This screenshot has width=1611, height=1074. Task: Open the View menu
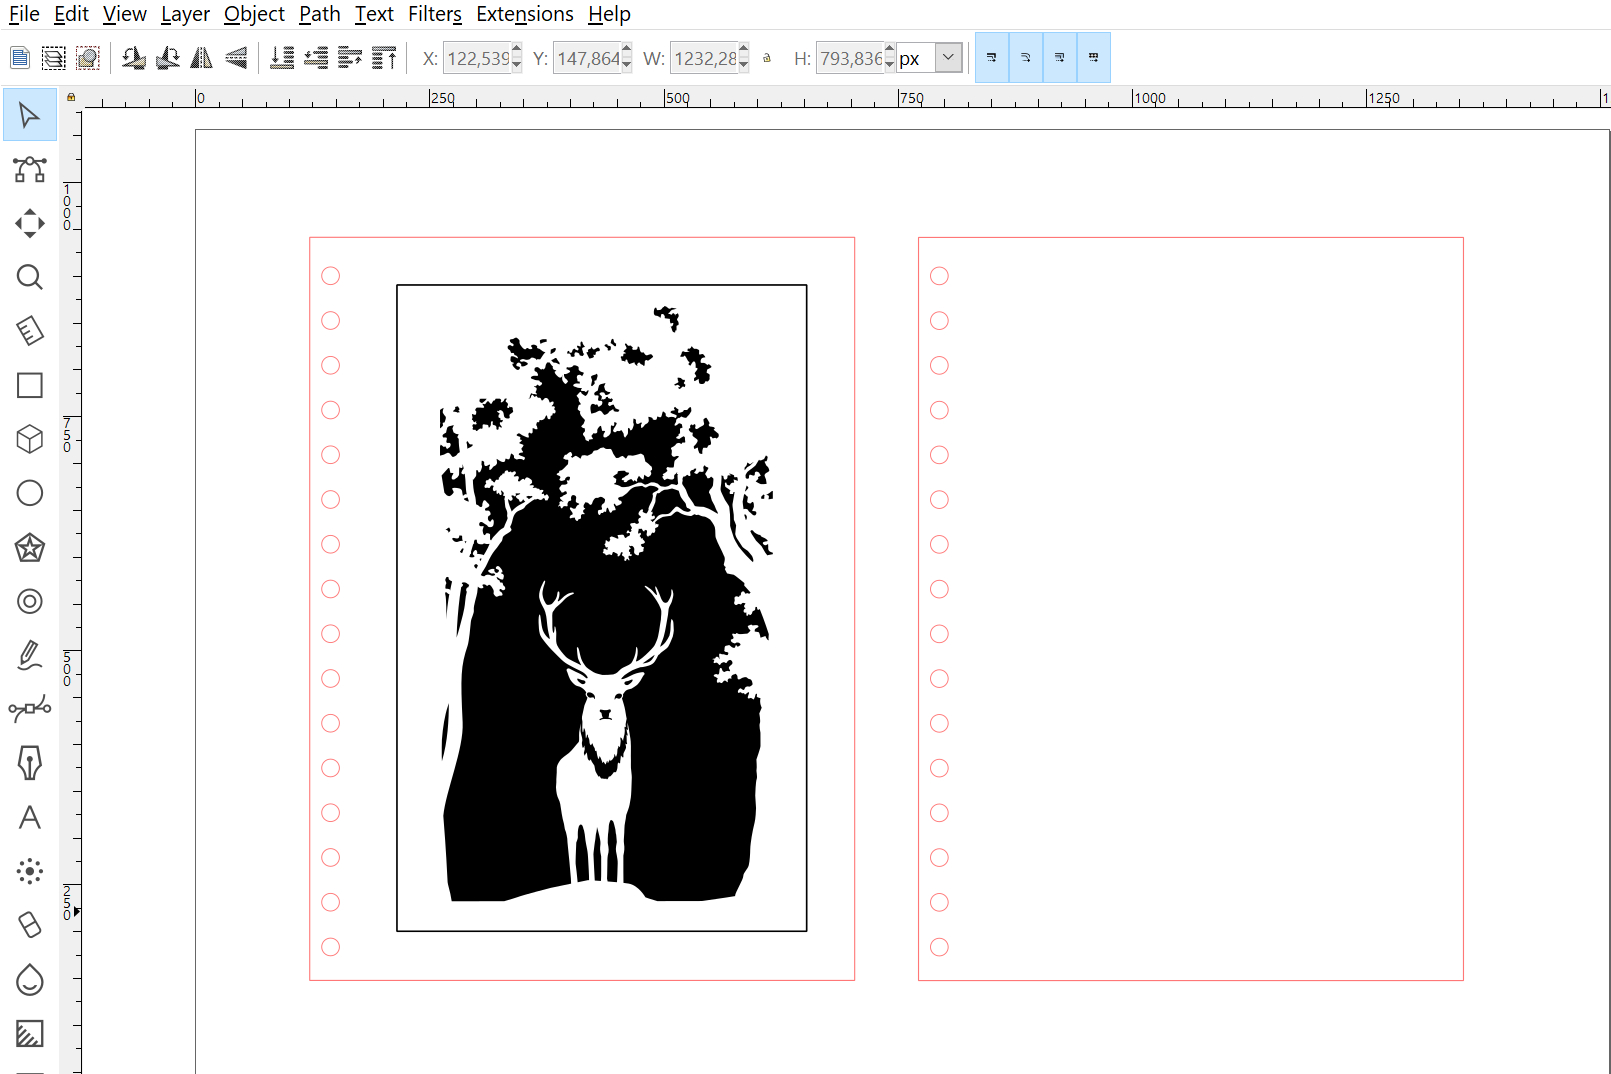point(125,14)
